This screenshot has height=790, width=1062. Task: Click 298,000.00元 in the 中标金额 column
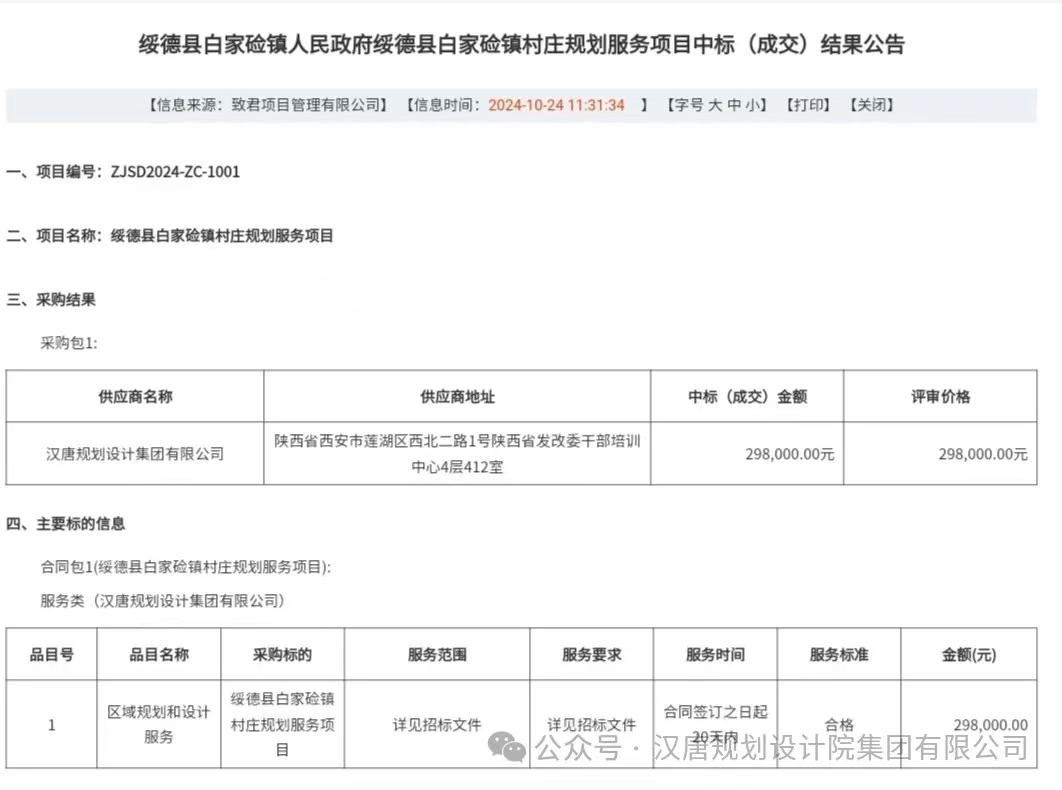(x=790, y=455)
